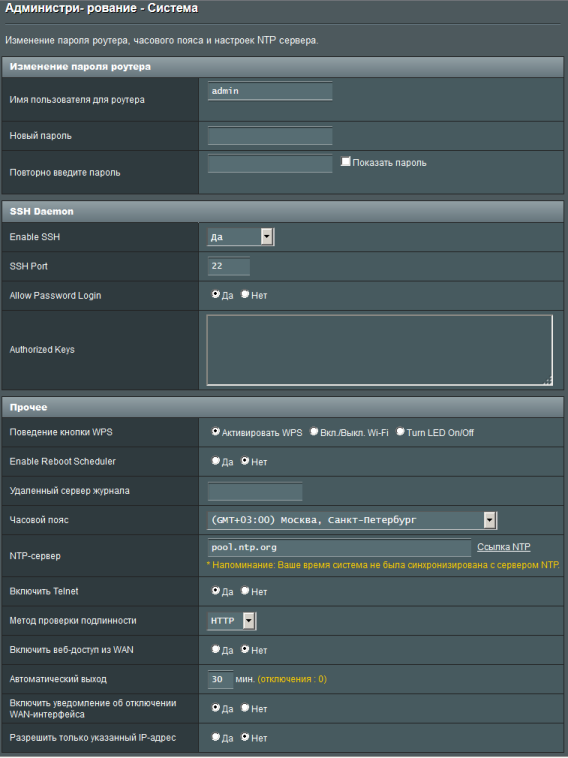
Task: Select Да for WAN disconnect notification
Action: point(216,708)
